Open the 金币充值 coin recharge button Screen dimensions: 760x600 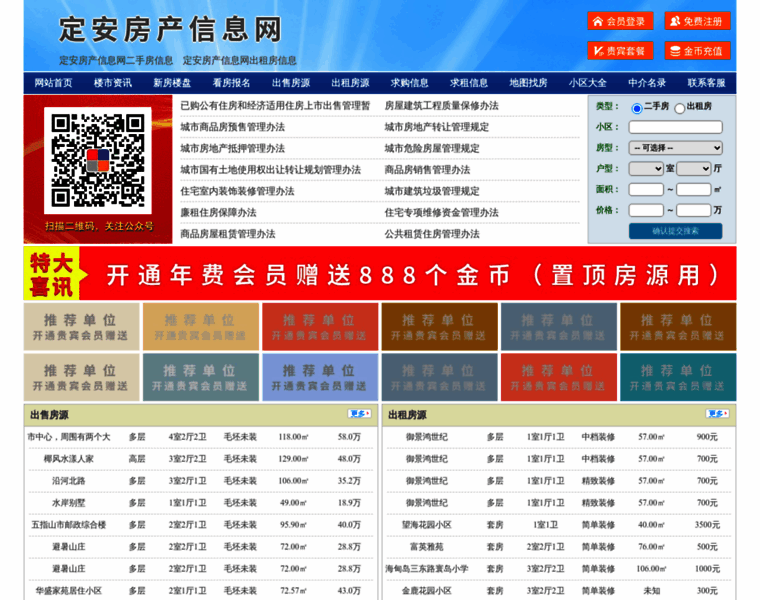(697, 50)
